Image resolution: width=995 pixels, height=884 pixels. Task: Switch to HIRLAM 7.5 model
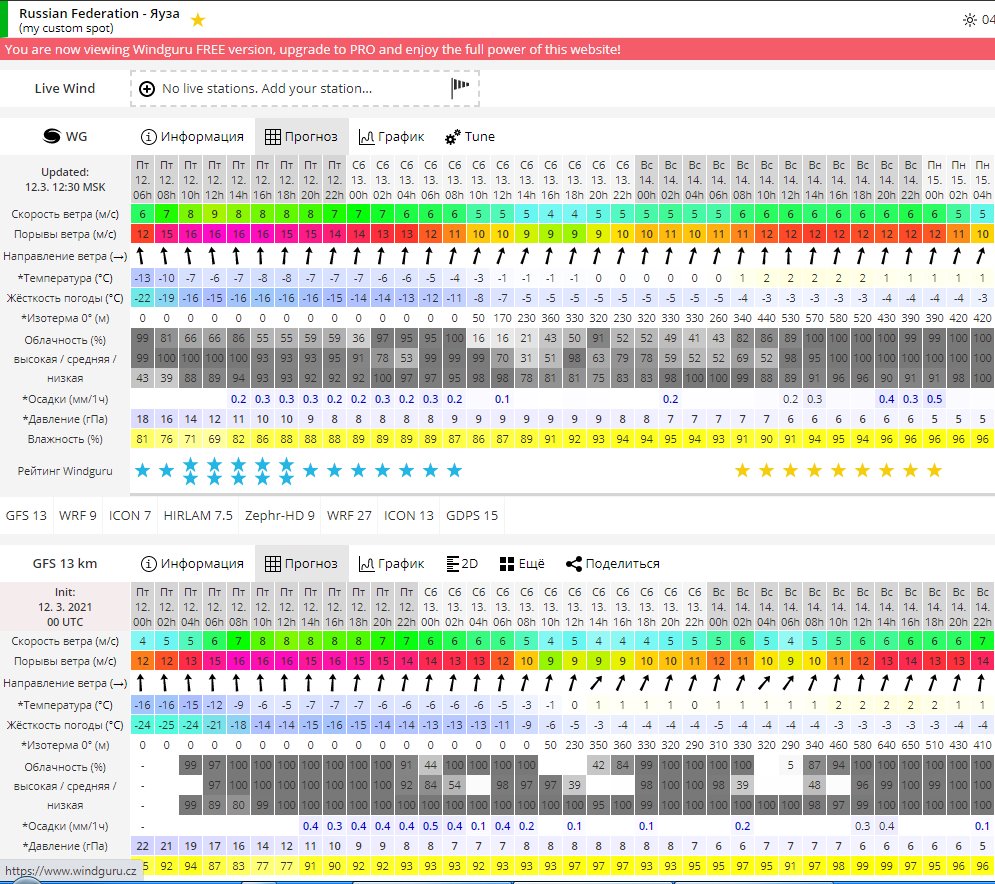197,516
